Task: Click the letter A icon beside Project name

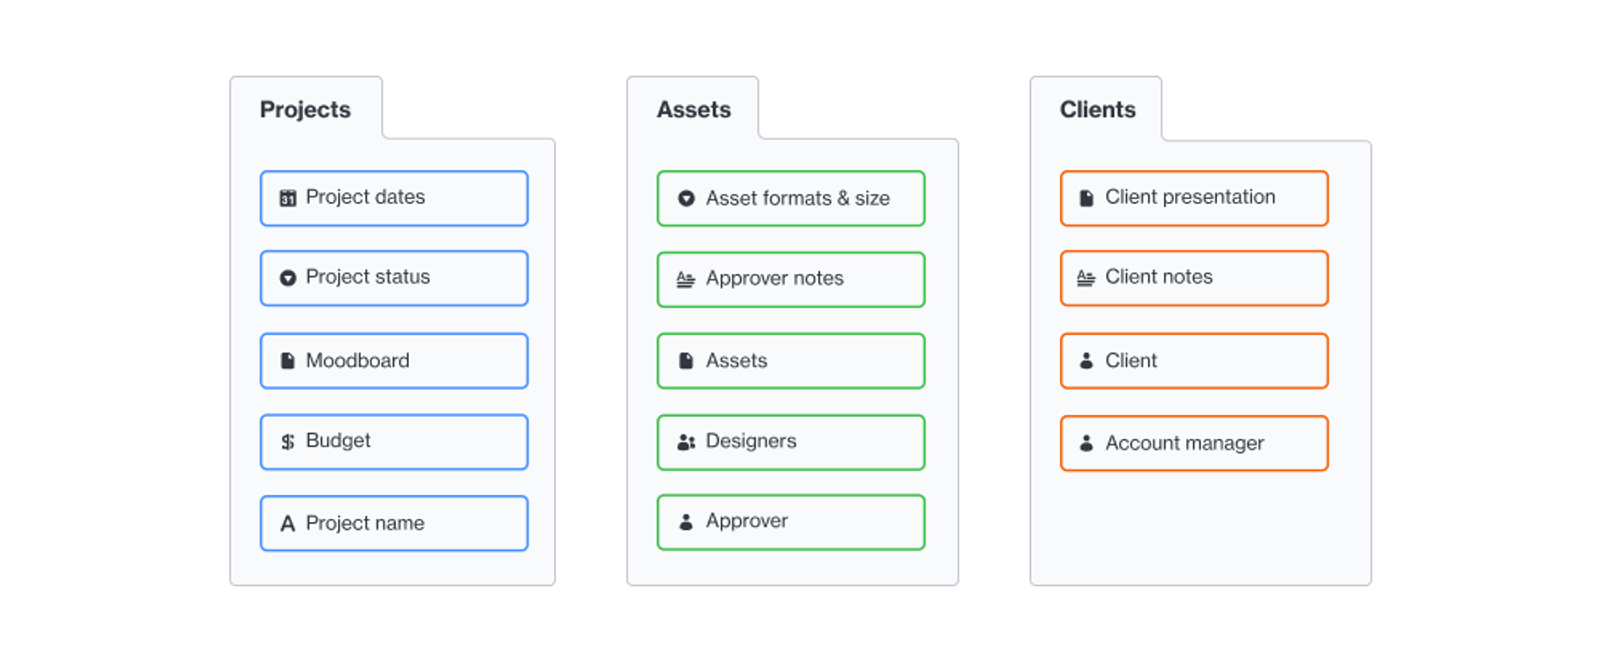Action: [x=288, y=523]
